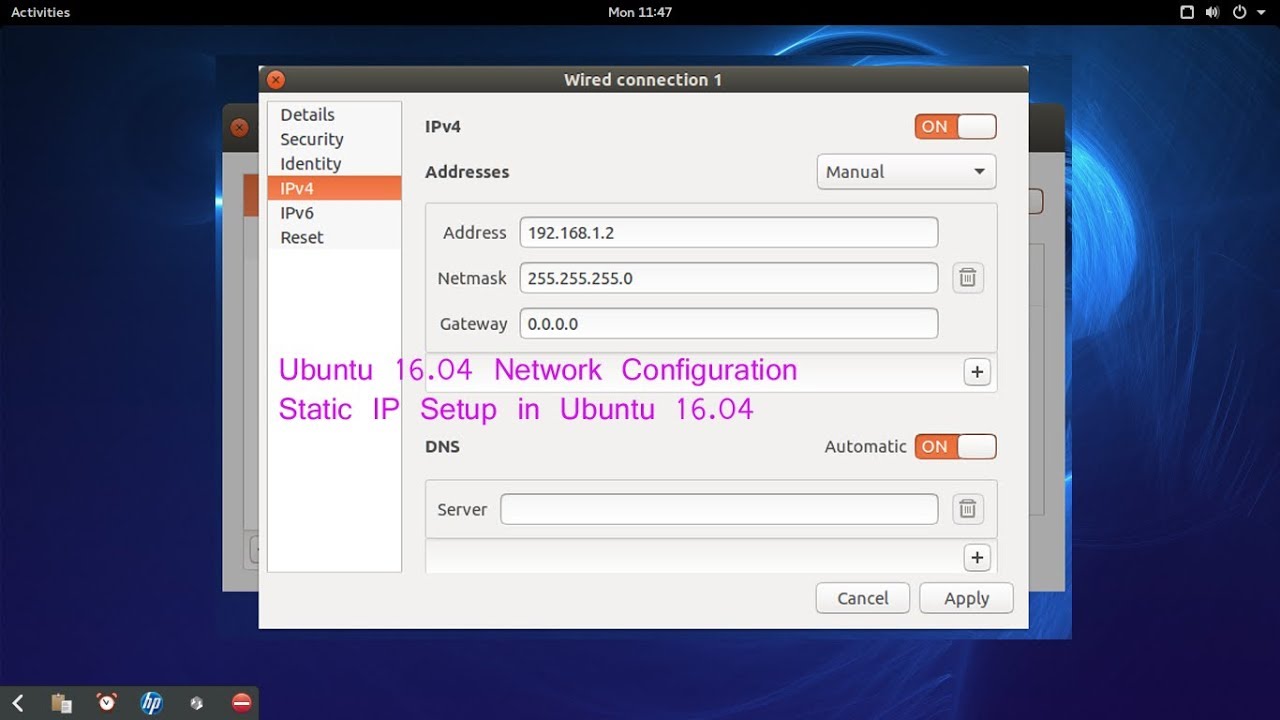Open the alarm clock tray icon
The image size is (1280, 720).
point(107,703)
